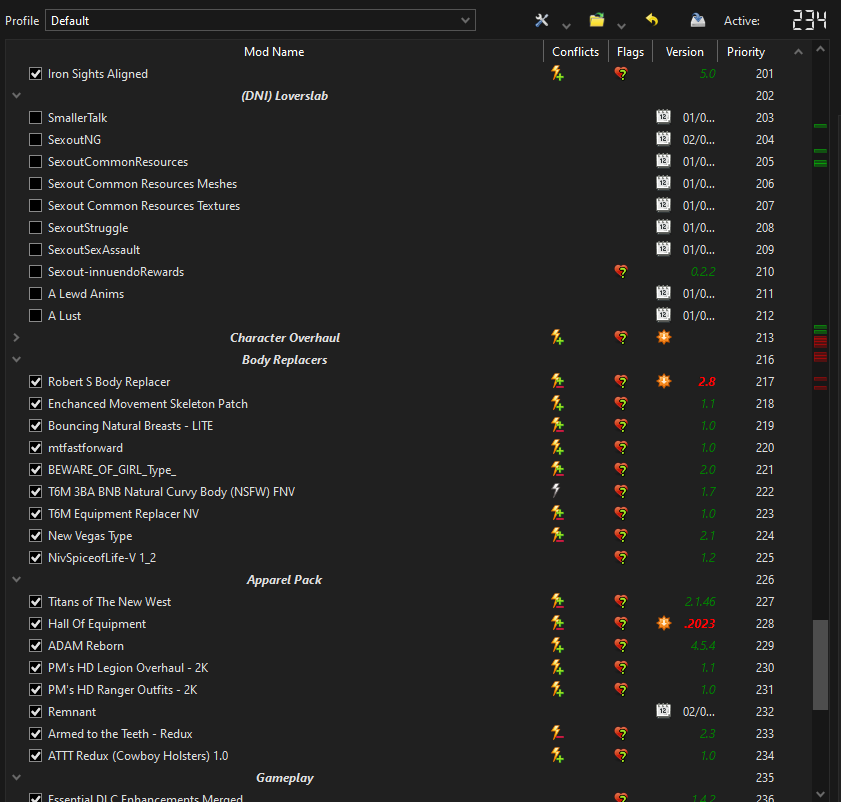Click conflict icon for New Vegas Type
This screenshot has width=841, height=802.
tap(557, 535)
